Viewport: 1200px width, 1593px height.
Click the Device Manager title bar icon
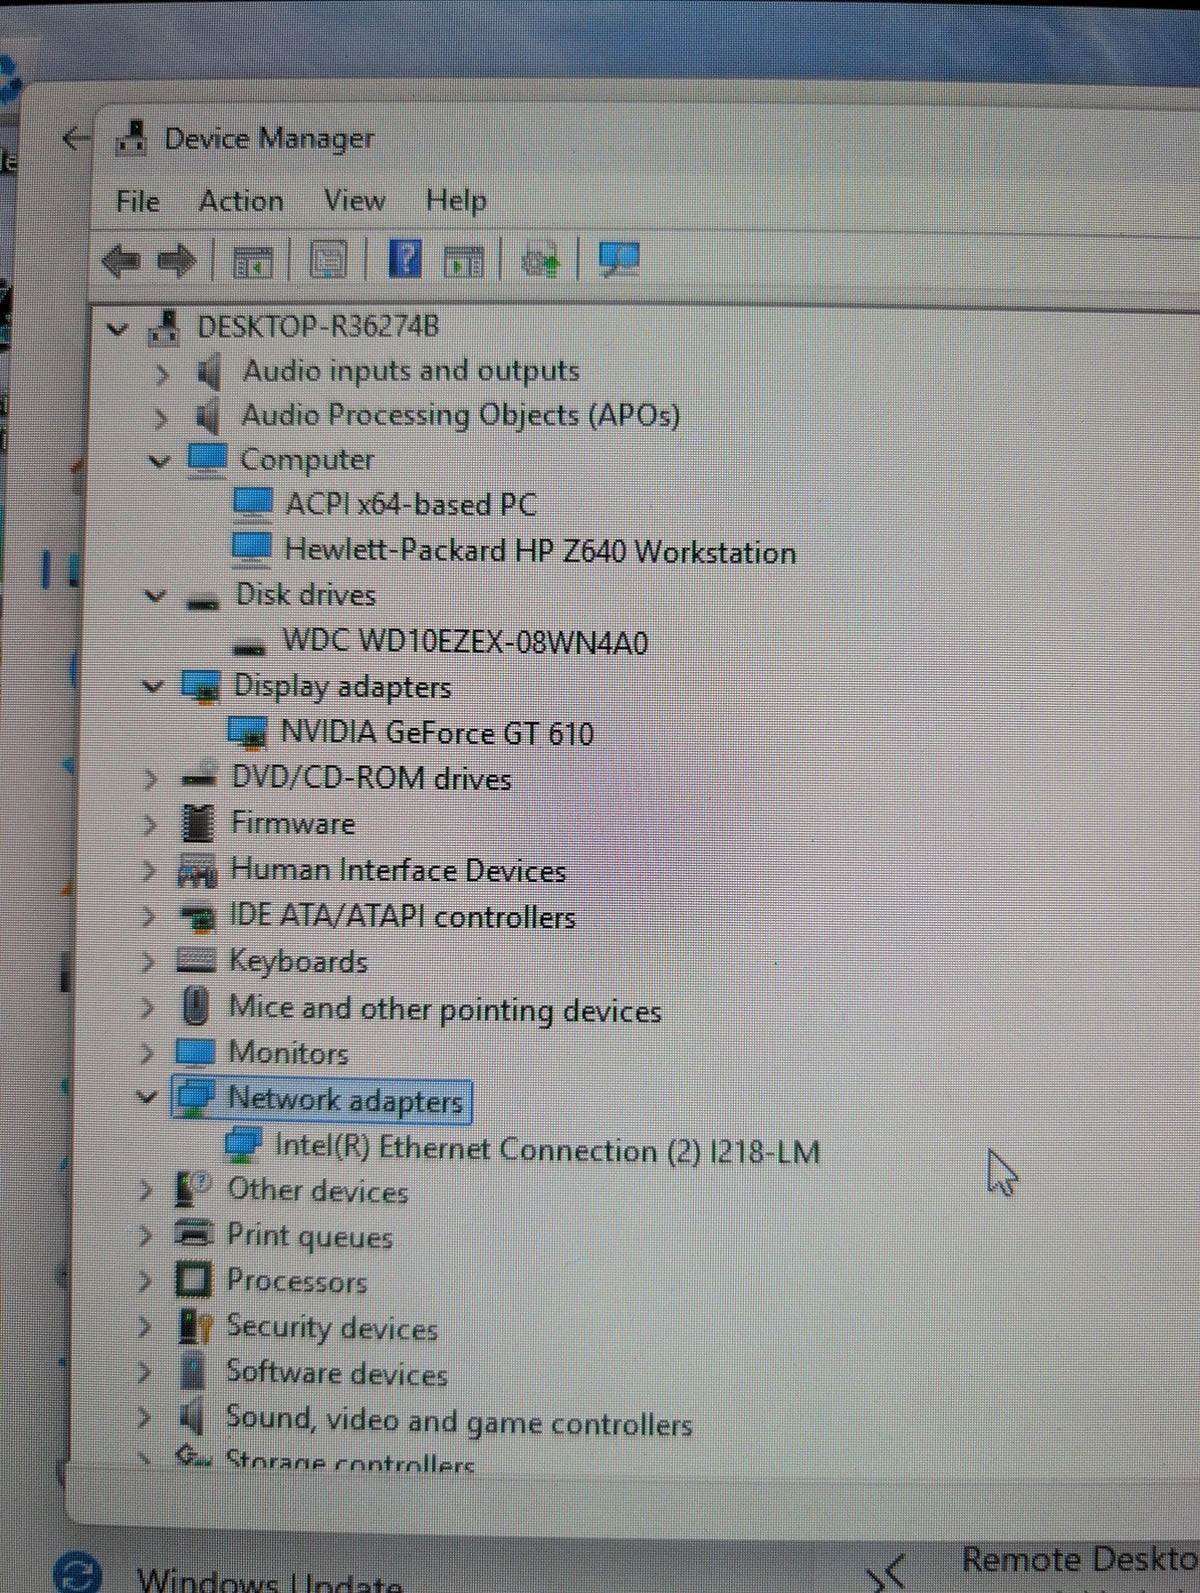(131, 138)
